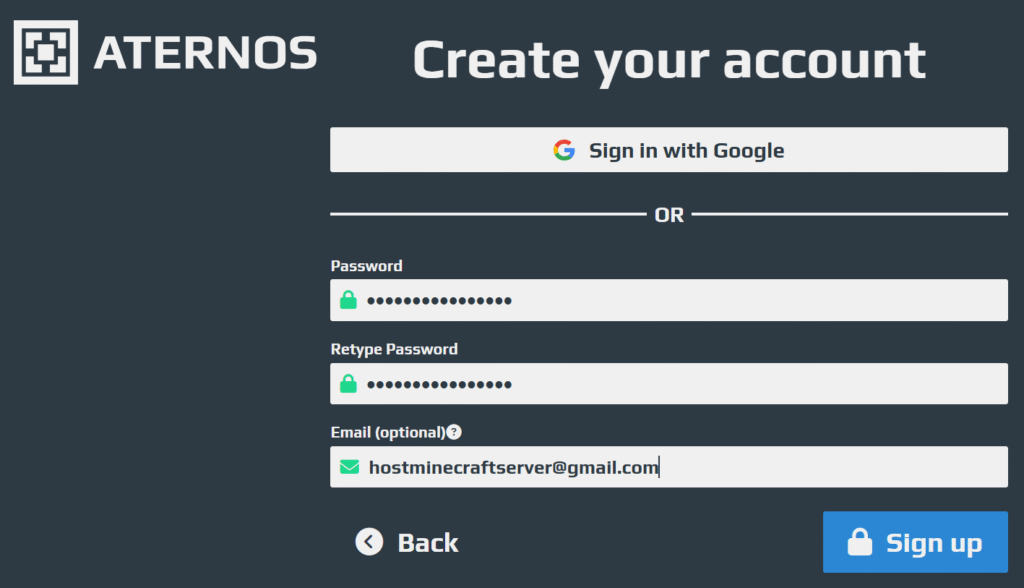Image resolution: width=1024 pixels, height=588 pixels.
Task: Go back using the Back text link
Action: pyautogui.click(x=428, y=543)
